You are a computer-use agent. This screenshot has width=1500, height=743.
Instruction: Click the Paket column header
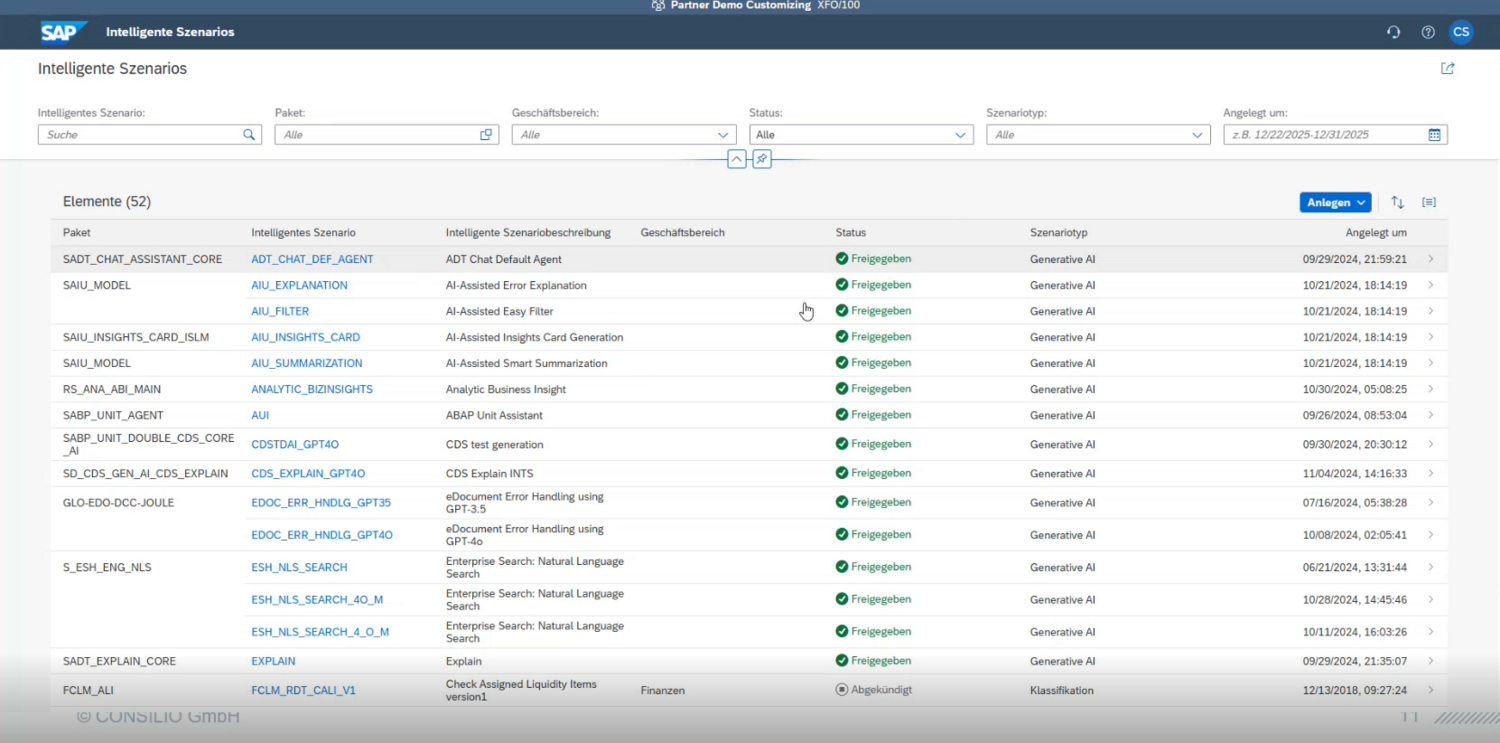click(x=77, y=233)
